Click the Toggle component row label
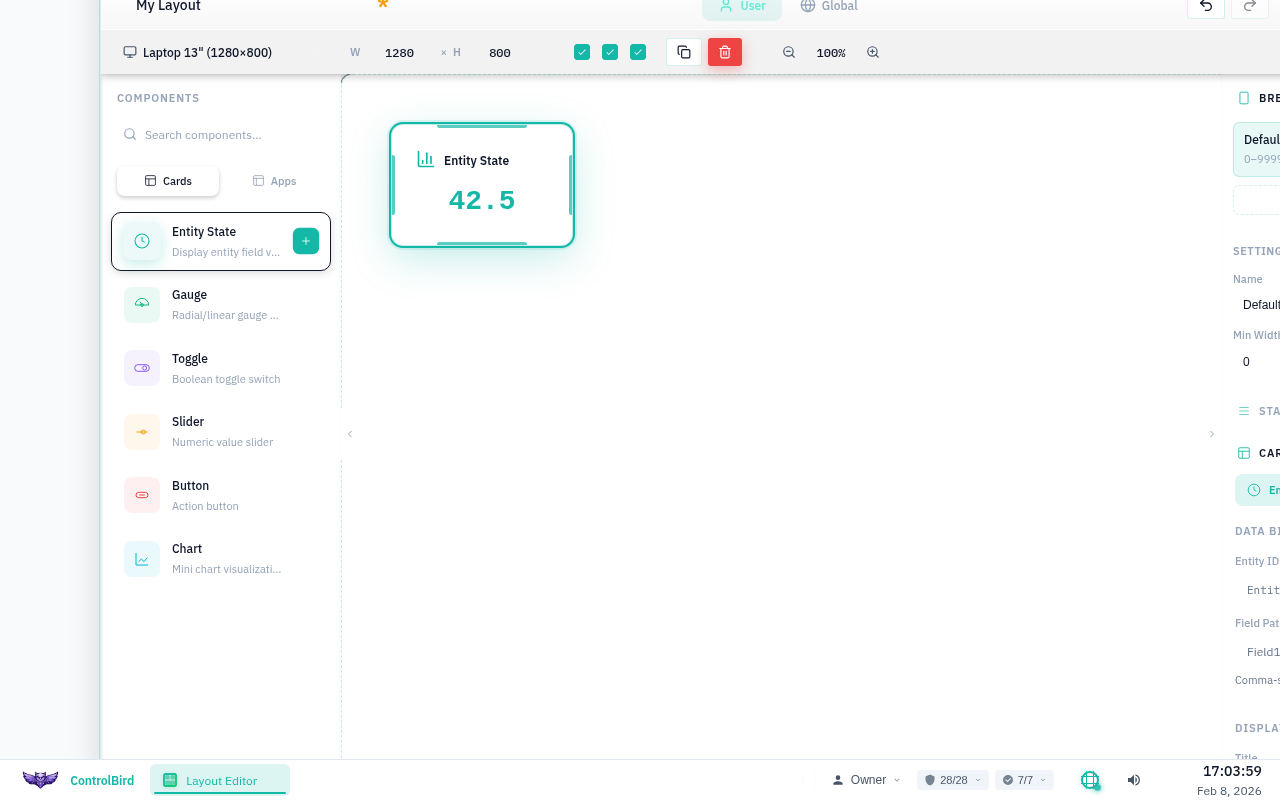The image size is (1280, 800). [x=190, y=359]
